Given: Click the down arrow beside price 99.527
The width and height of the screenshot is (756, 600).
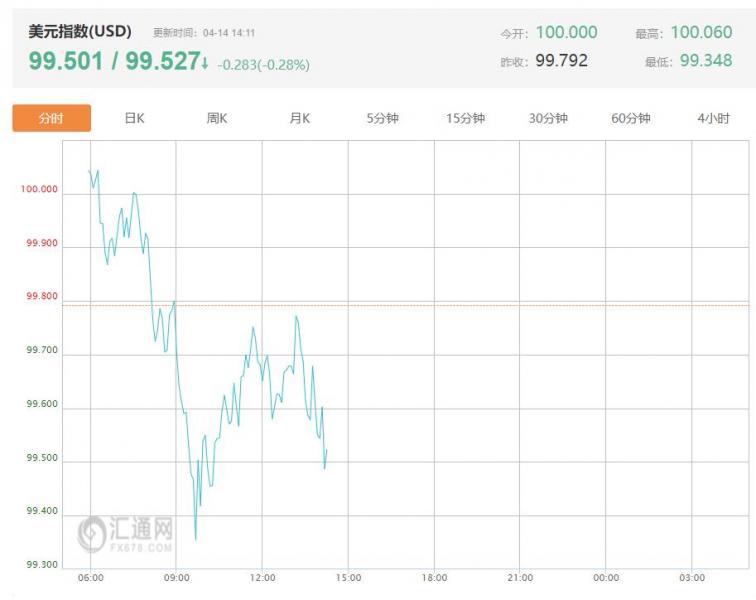Looking at the screenshot, I should pyautogui.click(x=205, y=64).
